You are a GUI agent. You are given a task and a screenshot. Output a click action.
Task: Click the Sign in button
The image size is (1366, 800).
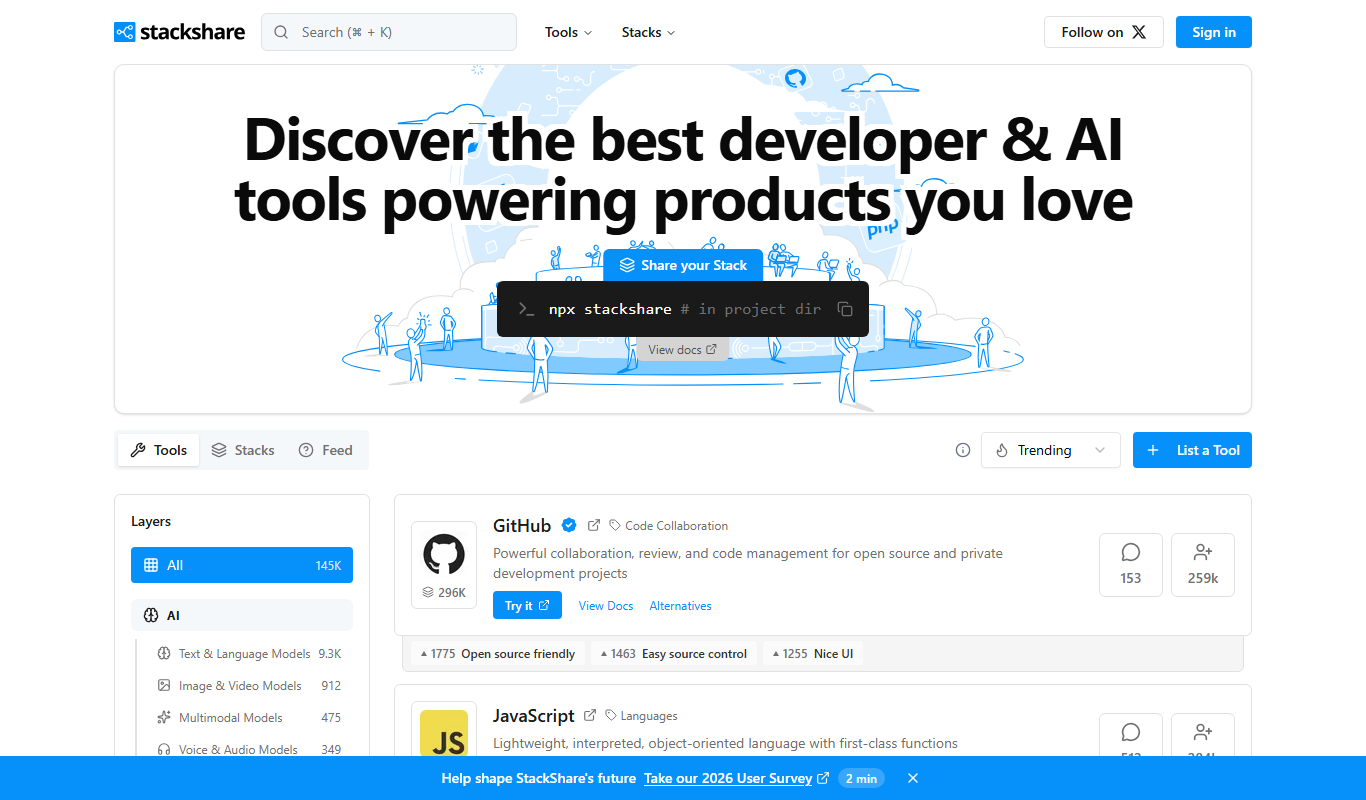point(1214,32)
